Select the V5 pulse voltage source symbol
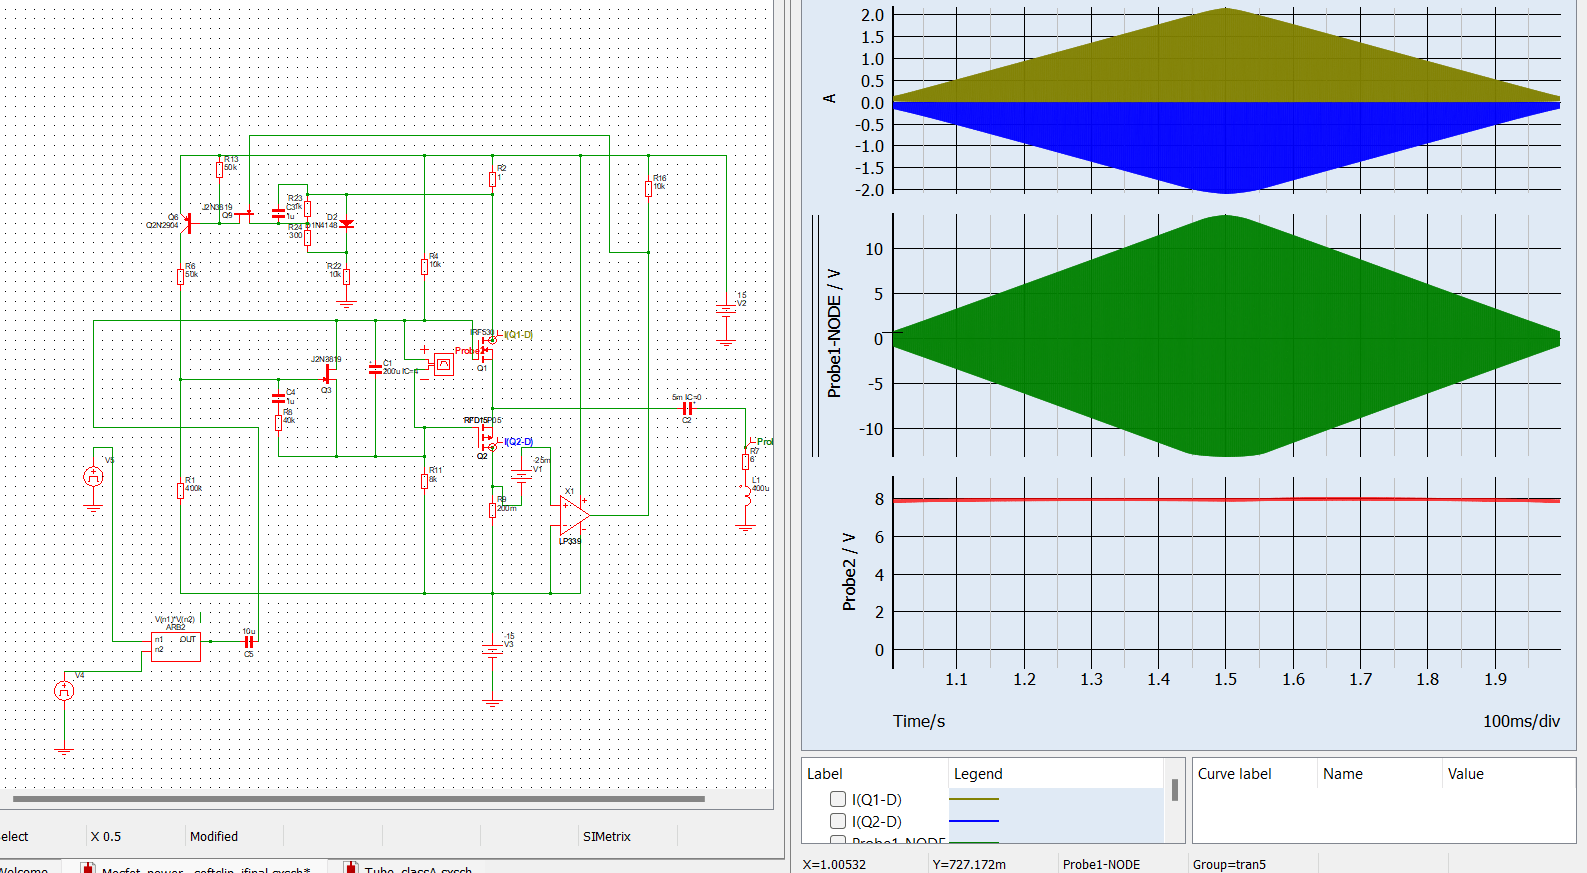Screen dimensions: 1587x873 pyautogui.click(x=93, y=477)
